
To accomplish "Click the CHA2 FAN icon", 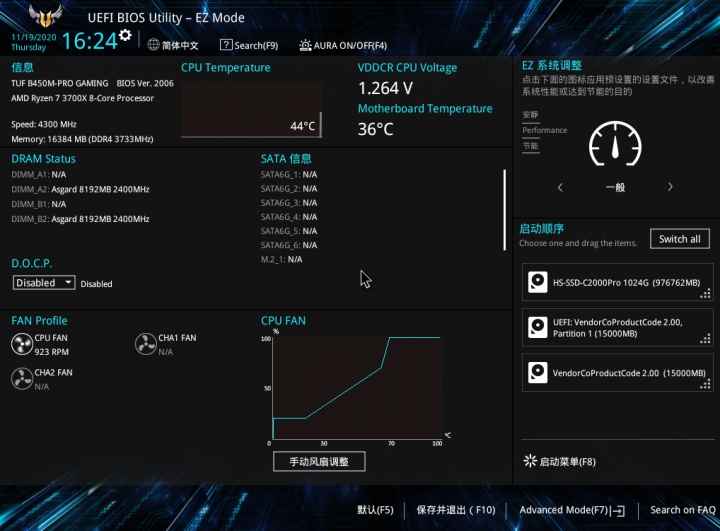I will (x=22, y=379).
